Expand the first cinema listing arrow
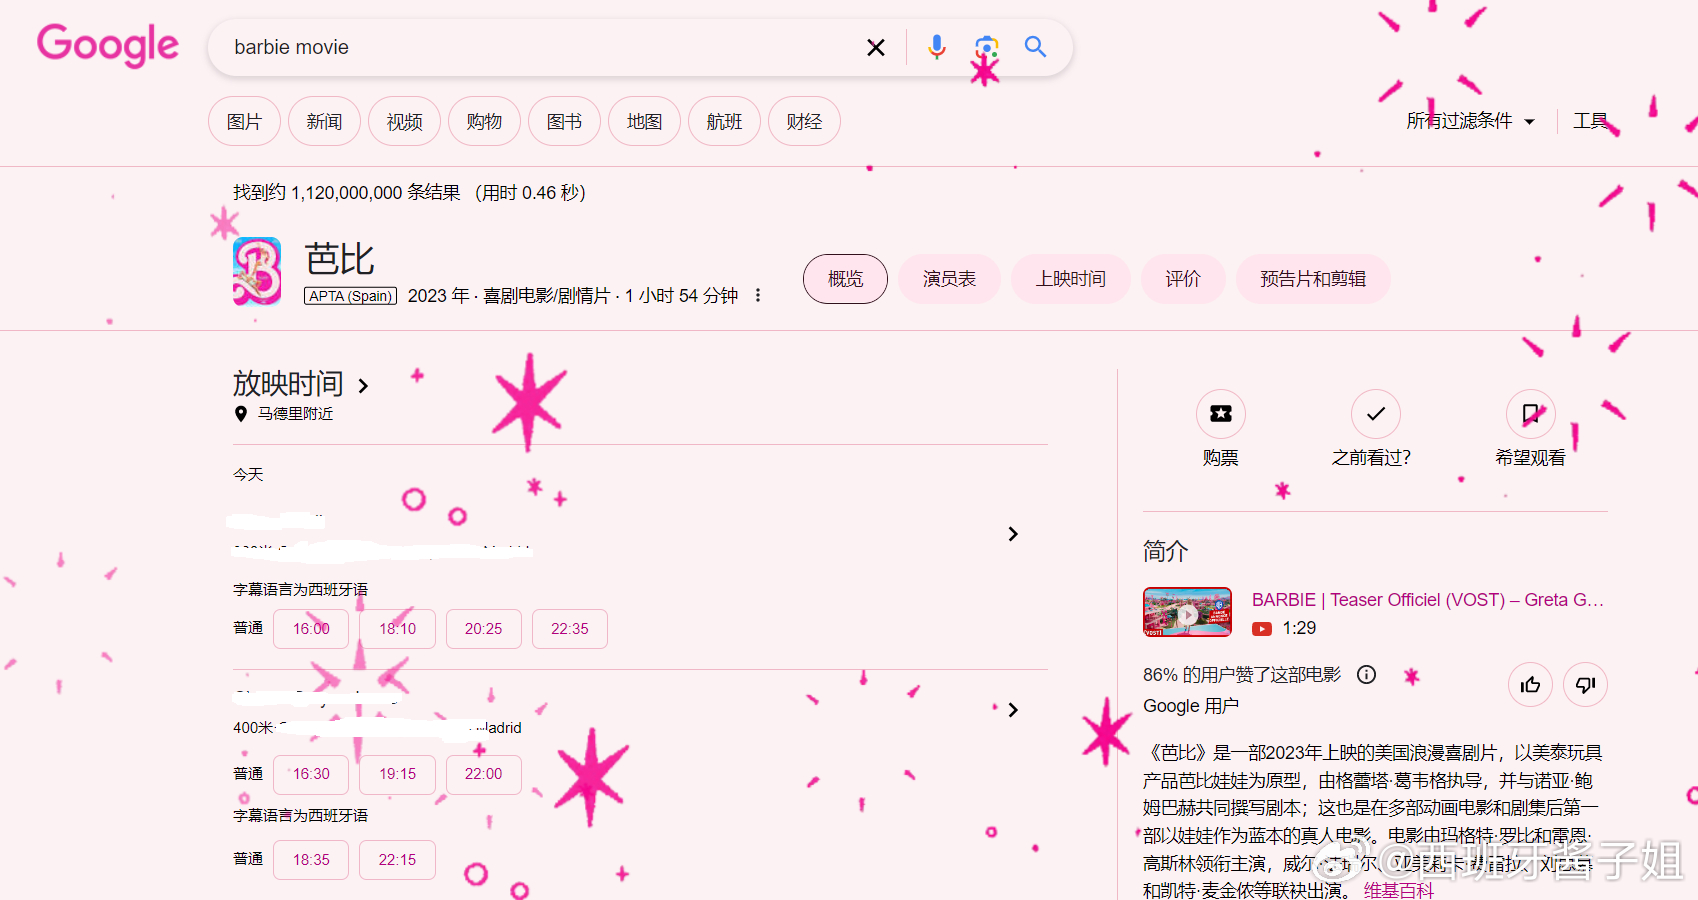This screenshot has width=1698, height=900. (x=1013, y=534)
